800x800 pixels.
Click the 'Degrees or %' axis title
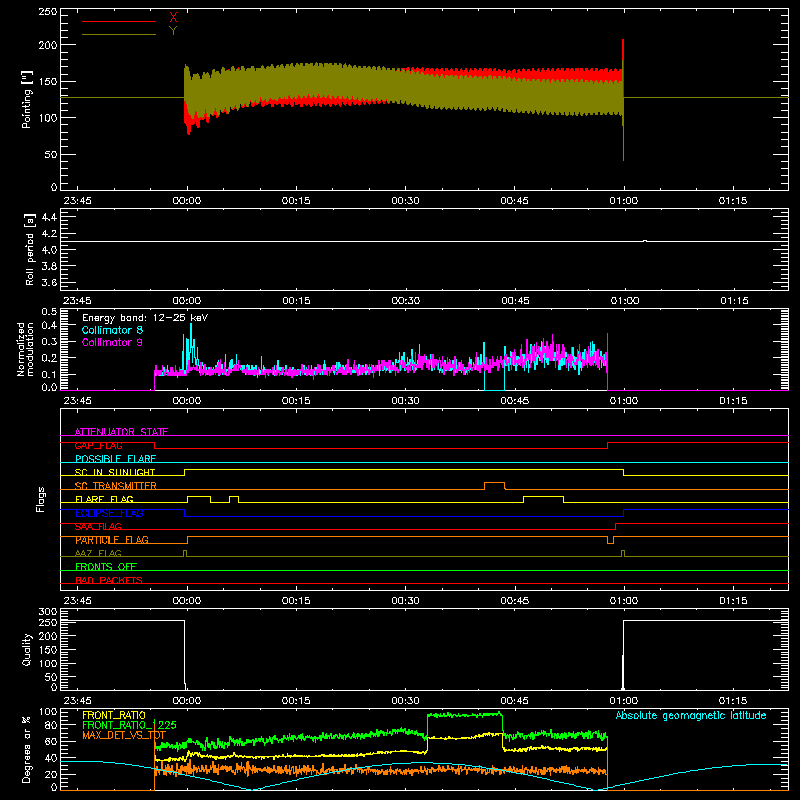click(x=27, y=749)
